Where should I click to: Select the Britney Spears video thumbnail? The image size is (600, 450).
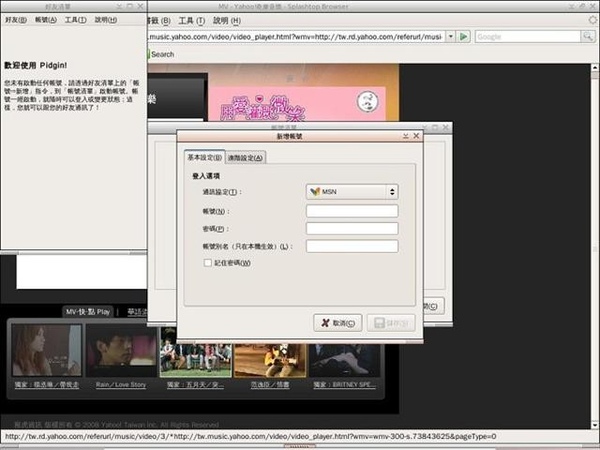point(345,360)
